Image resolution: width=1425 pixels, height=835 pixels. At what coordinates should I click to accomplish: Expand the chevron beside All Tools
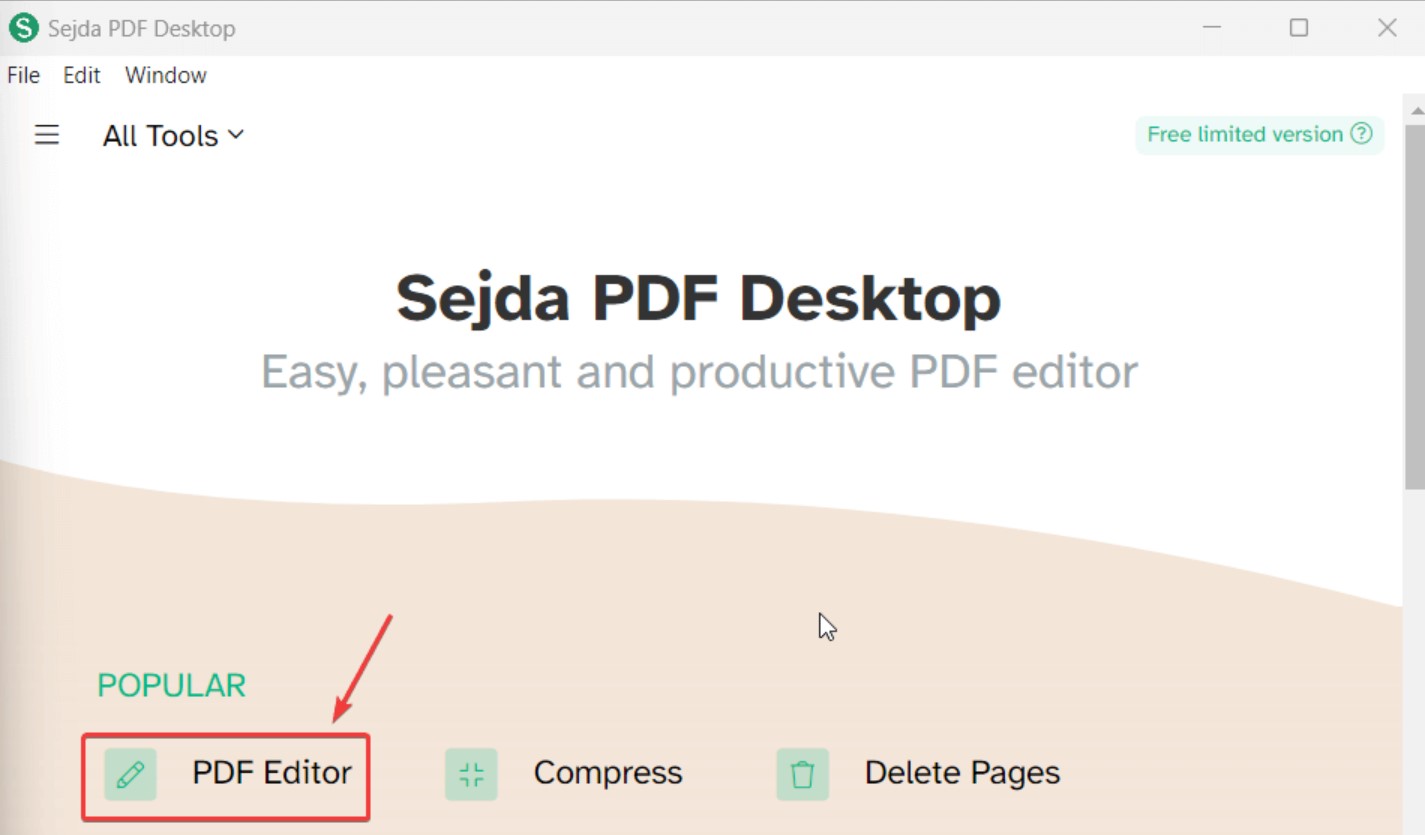(x=236, y=134)
